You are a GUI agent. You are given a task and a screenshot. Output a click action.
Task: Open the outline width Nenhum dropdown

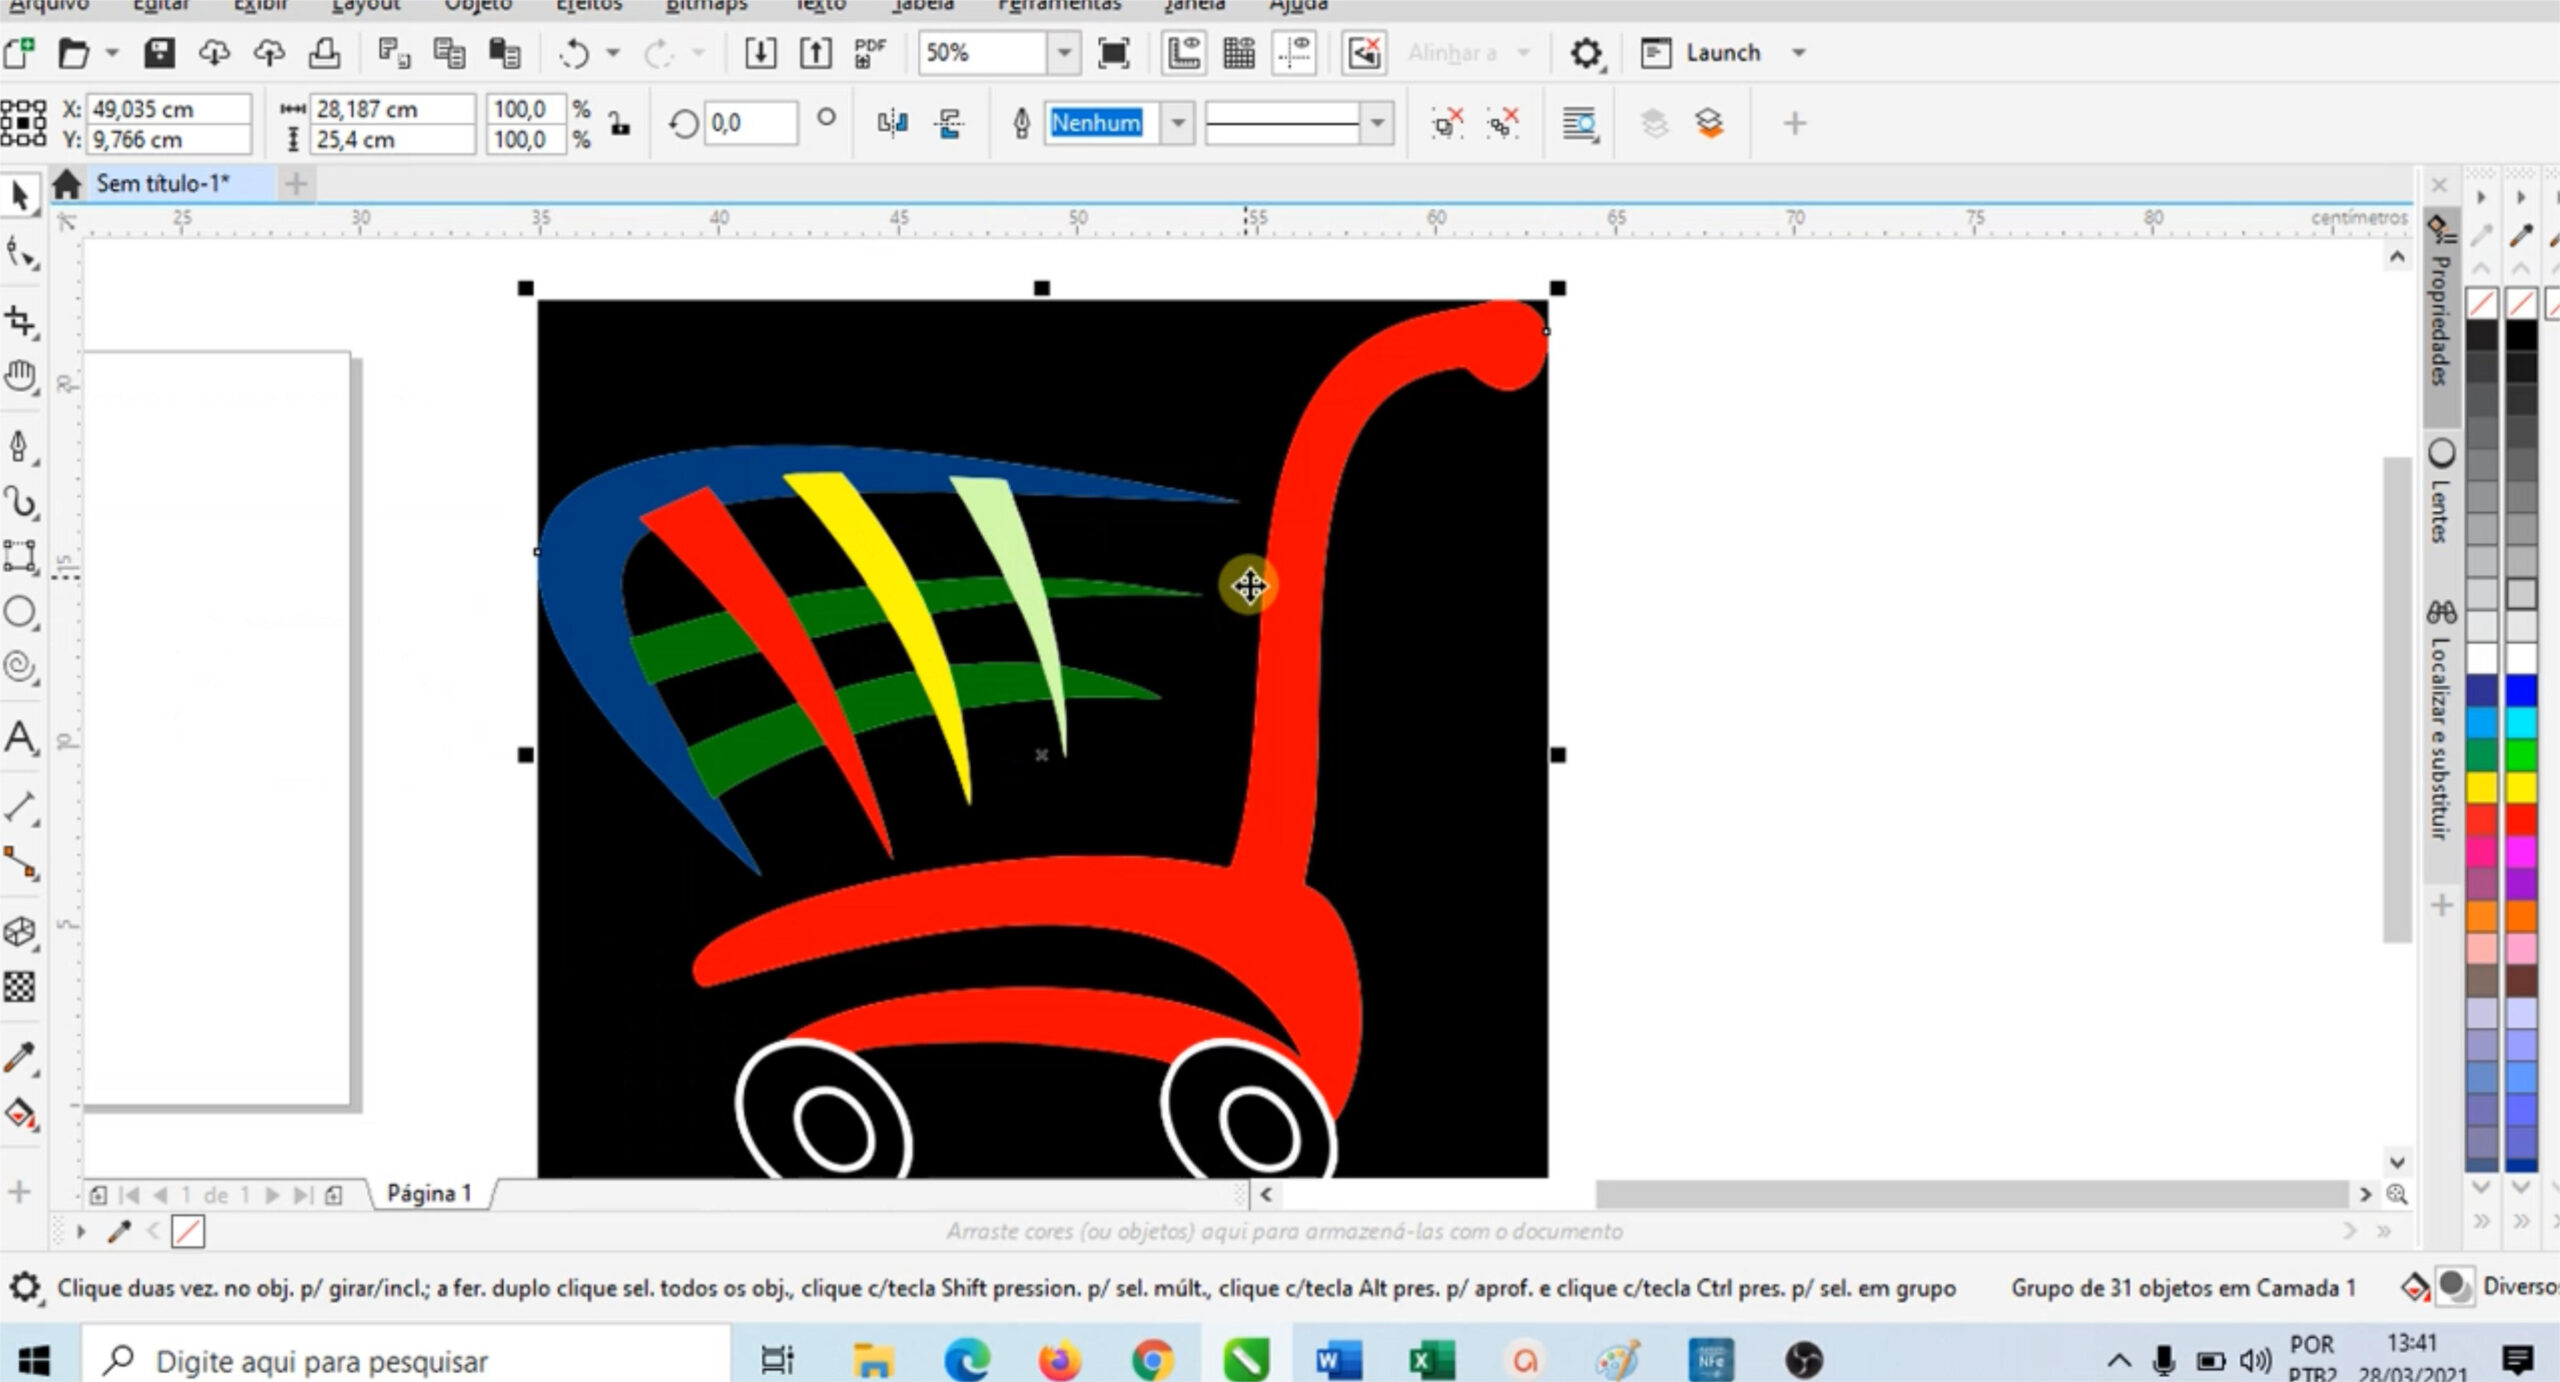pos(1177,123)
